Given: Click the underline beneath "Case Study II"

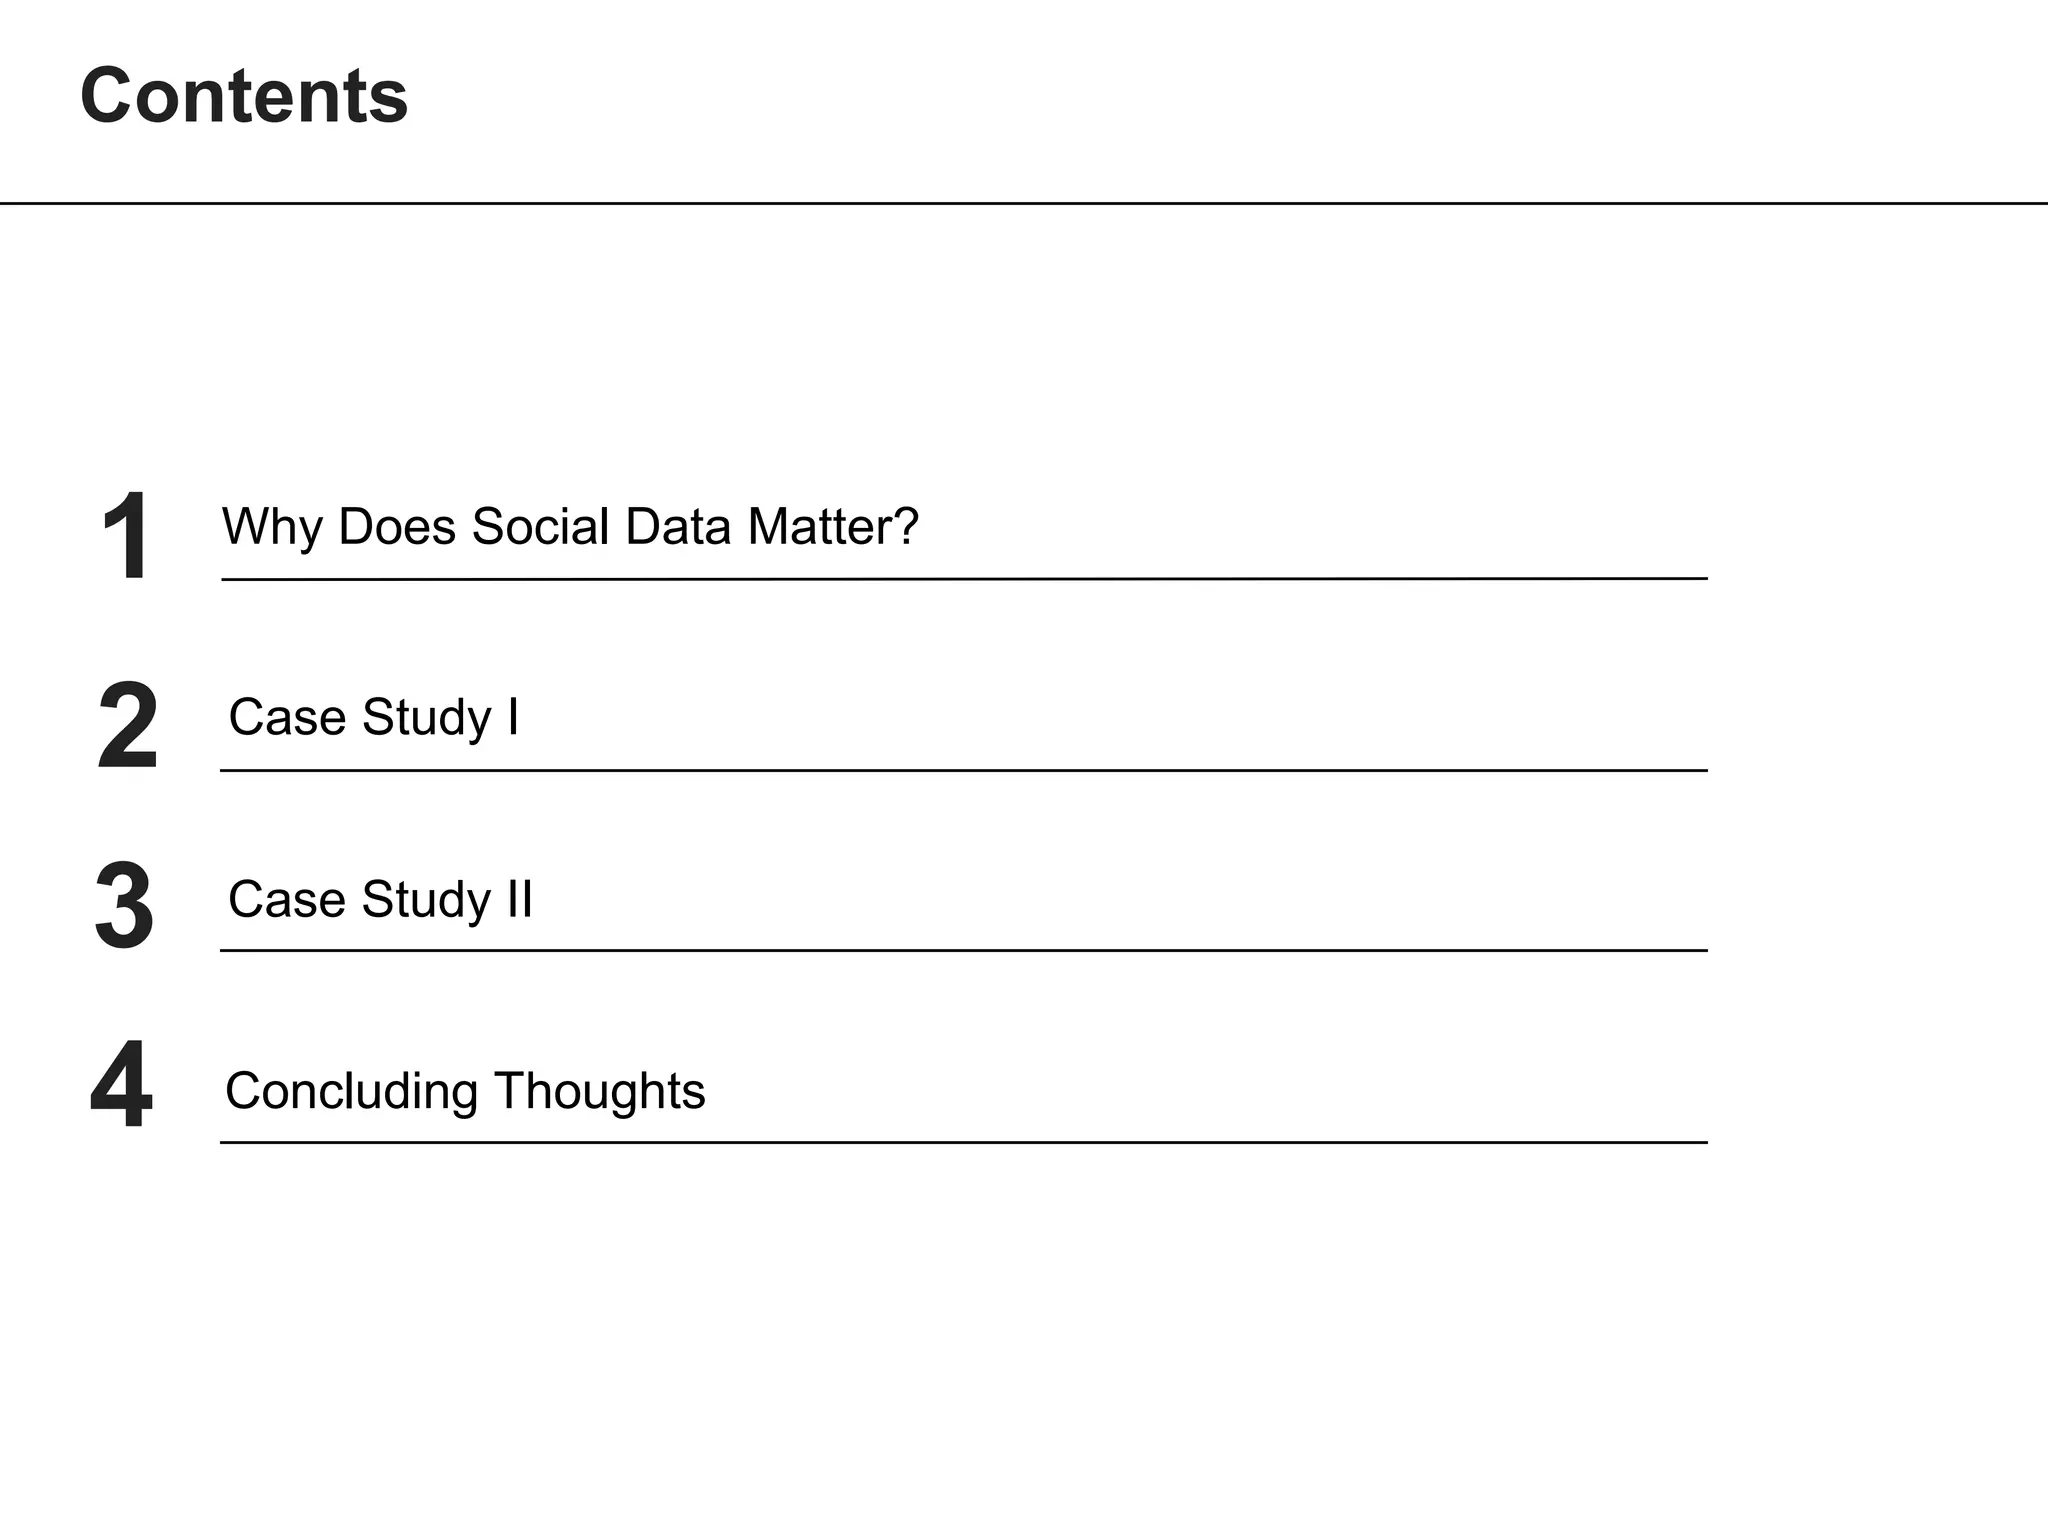Looking at the screenshot, I should point(964,950).
